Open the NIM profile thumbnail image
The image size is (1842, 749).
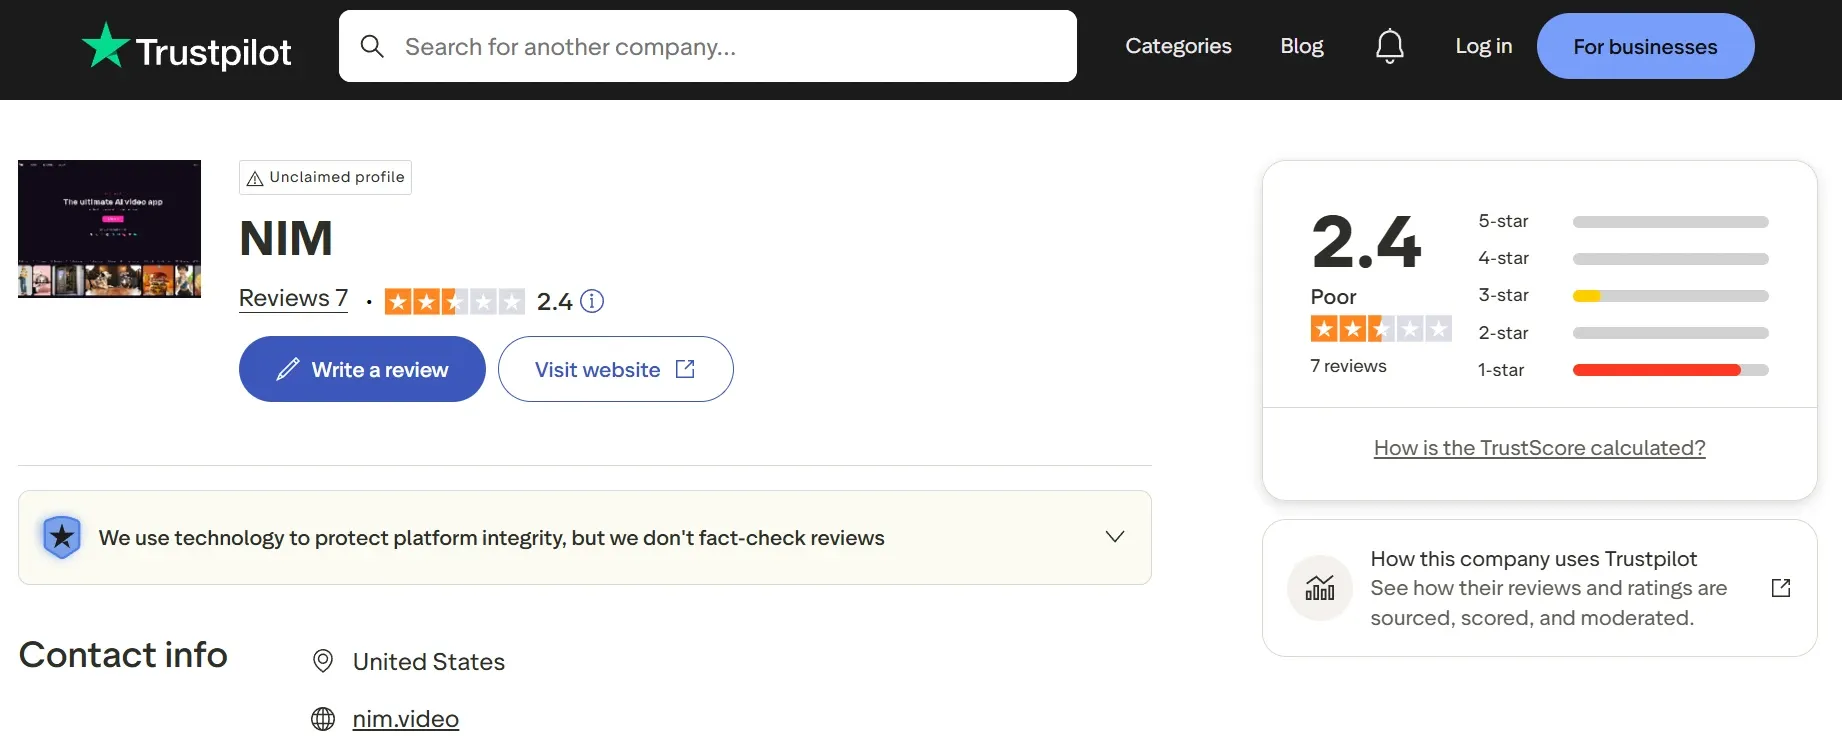(109, 229)
